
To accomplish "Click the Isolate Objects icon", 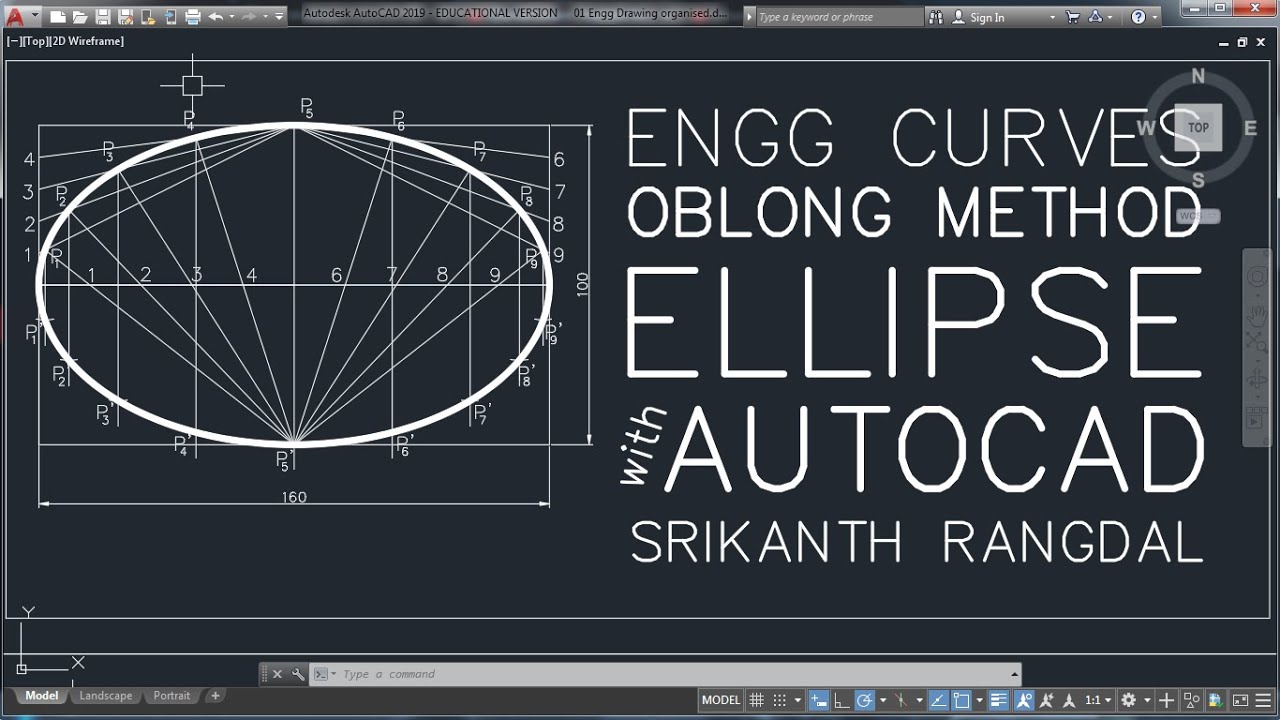I will click(x=1191, y=700).
